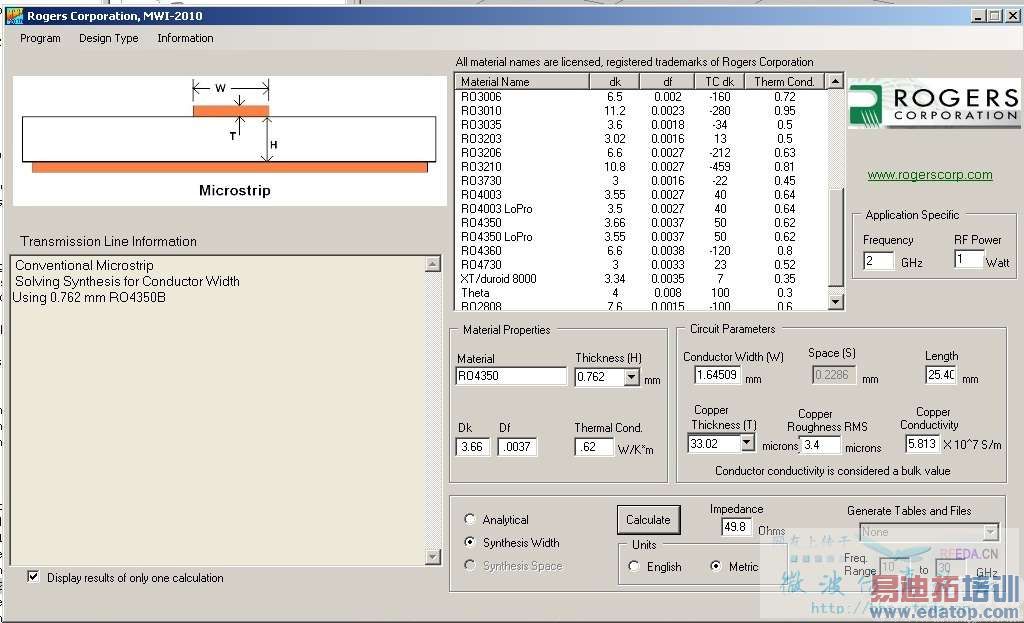Click 'Using 0.762 mm RO4350B' result line
This screenshot has width=1024, height=623.
(x=89, y=297)
